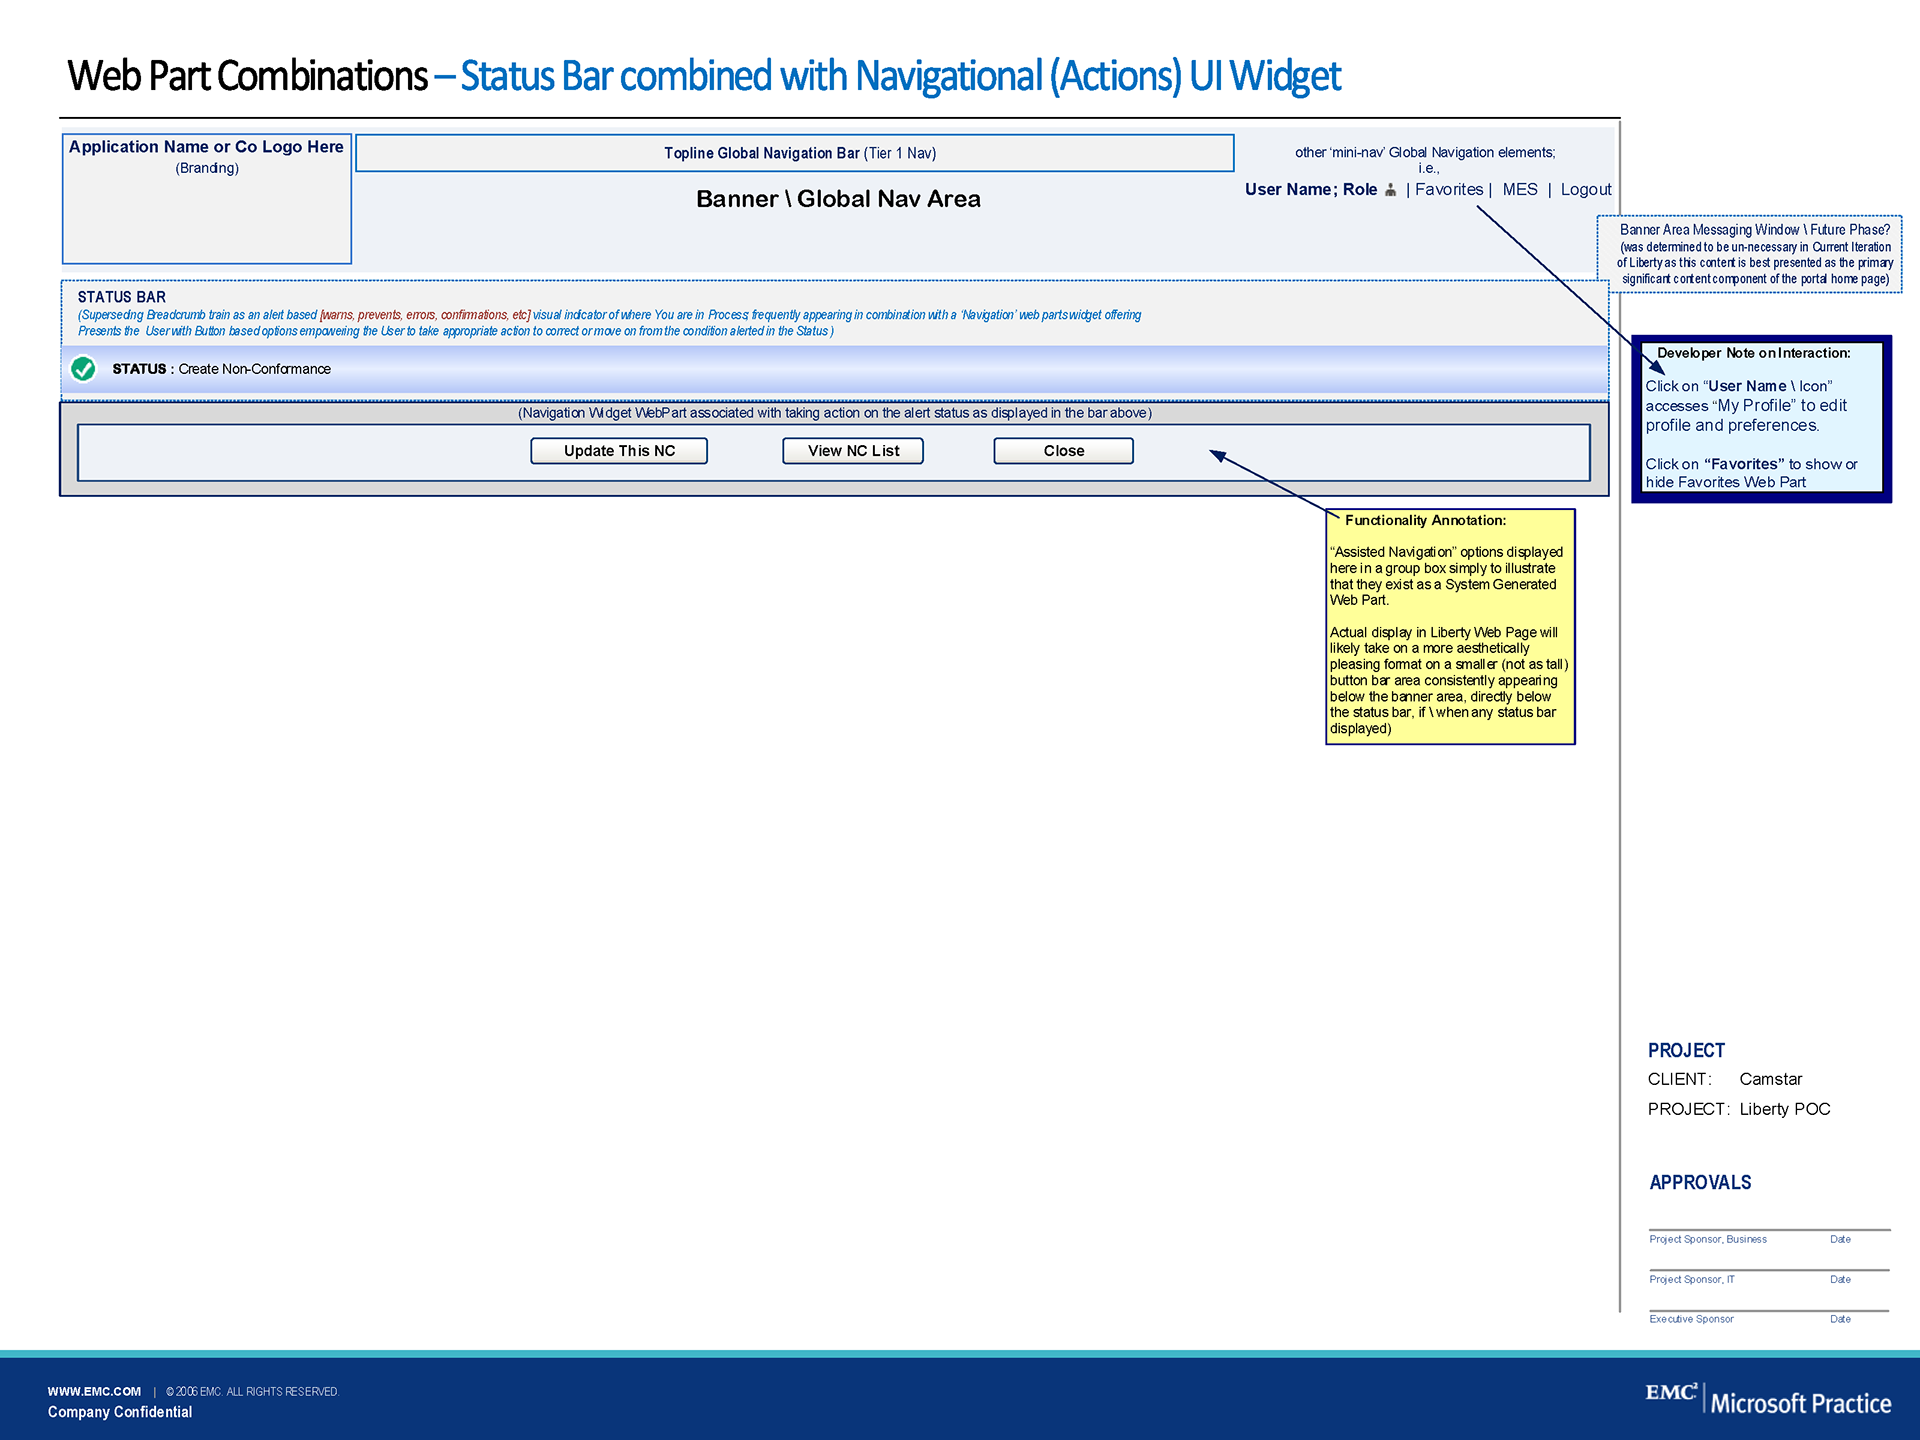Click the User Name; Role text

tap(1310, 190)
